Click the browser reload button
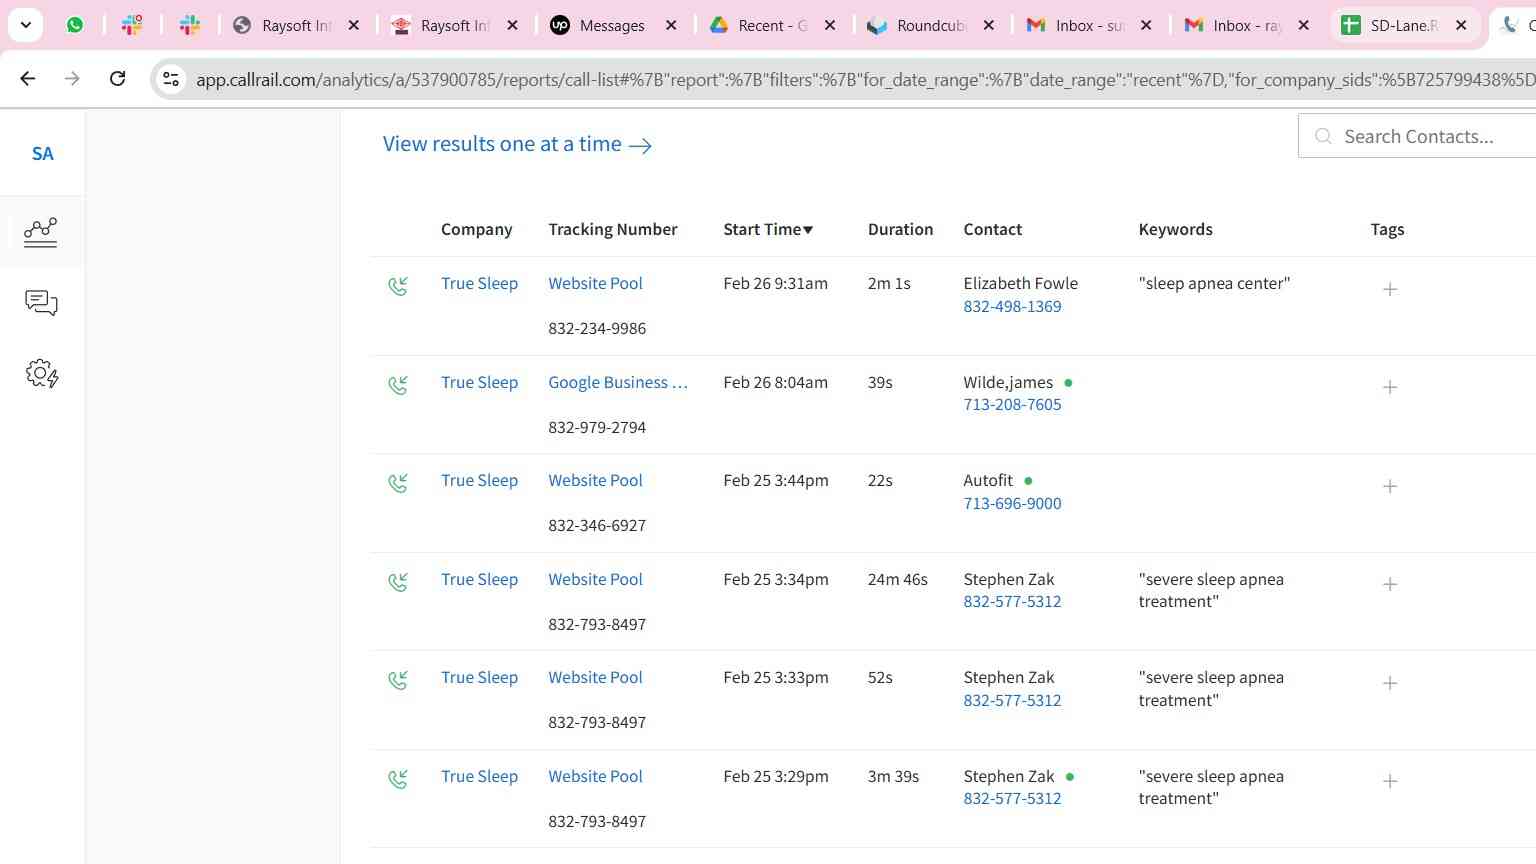The height and width of the screenshot is (864, 1536). tap(117, 79)
